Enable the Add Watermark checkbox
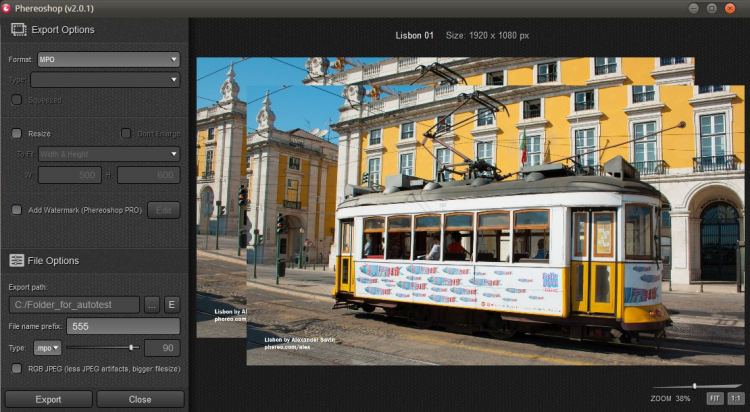750x412 pixels. pos(17,210)
